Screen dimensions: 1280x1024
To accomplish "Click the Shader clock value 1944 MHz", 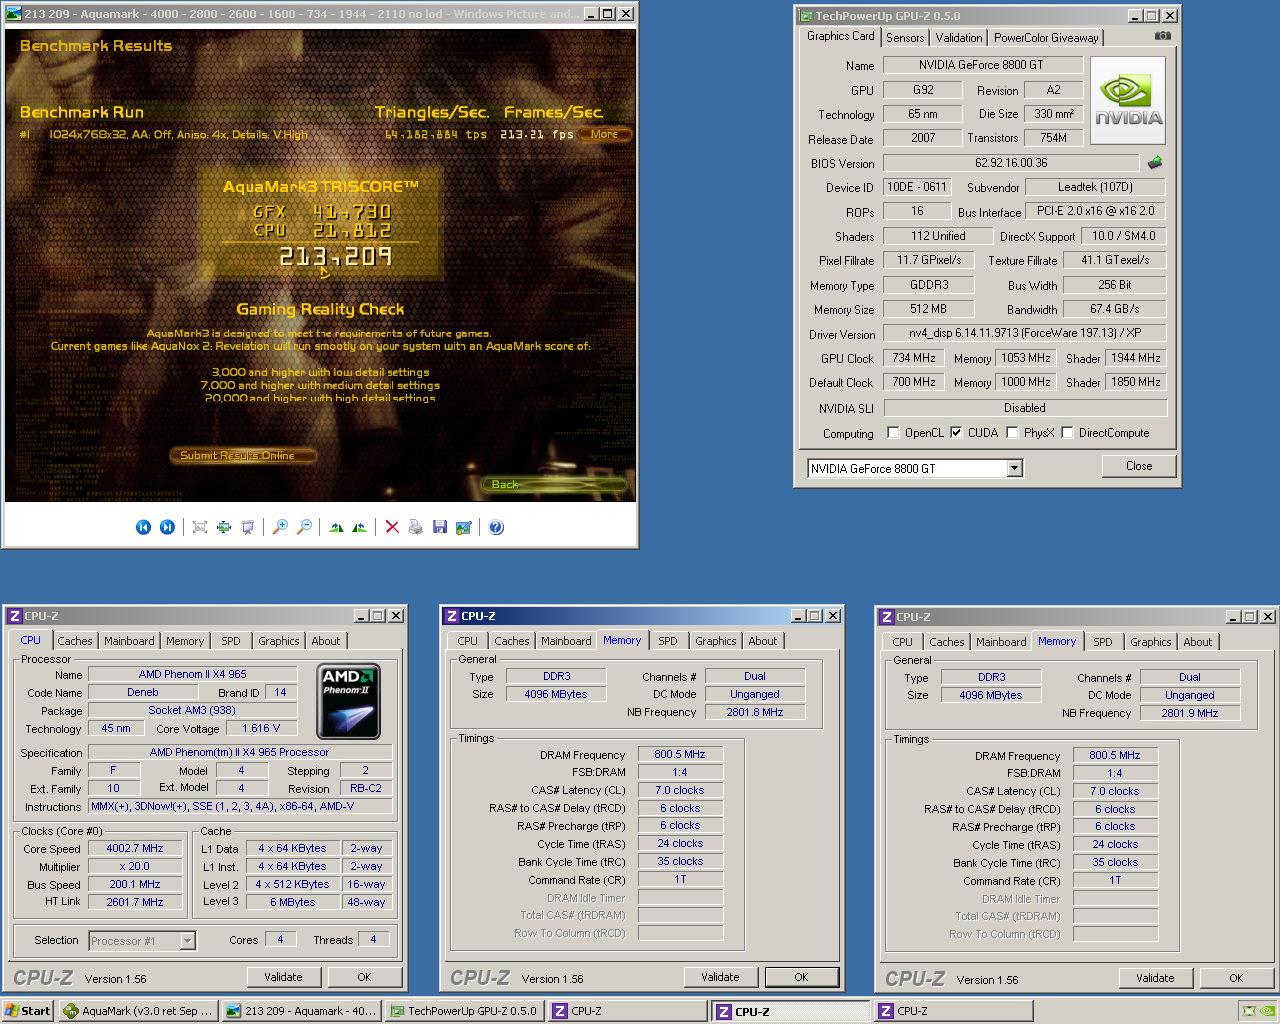I will point(1136,358).
